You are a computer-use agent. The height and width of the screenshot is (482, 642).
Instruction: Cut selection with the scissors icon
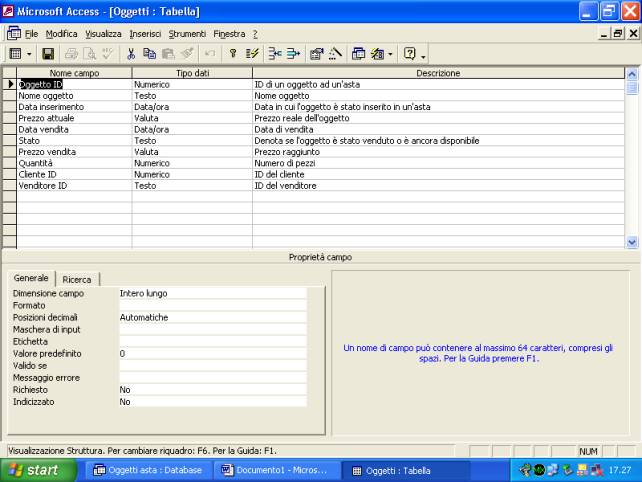(x=131, y=54)
